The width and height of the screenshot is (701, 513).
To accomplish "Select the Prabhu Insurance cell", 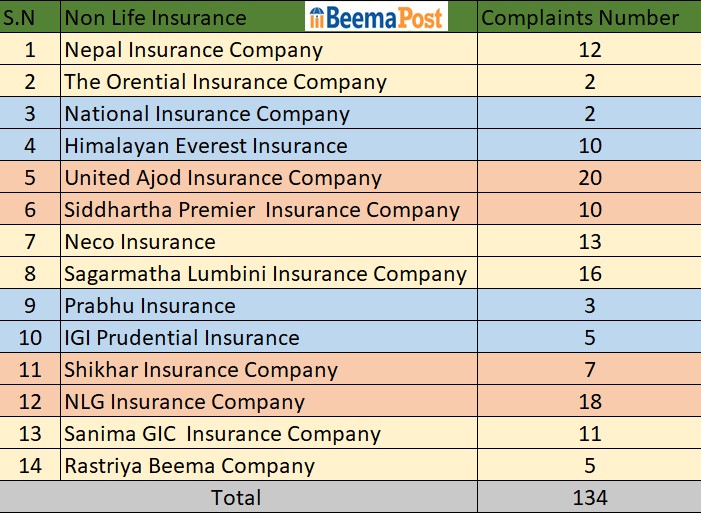I will click(150, 306).
